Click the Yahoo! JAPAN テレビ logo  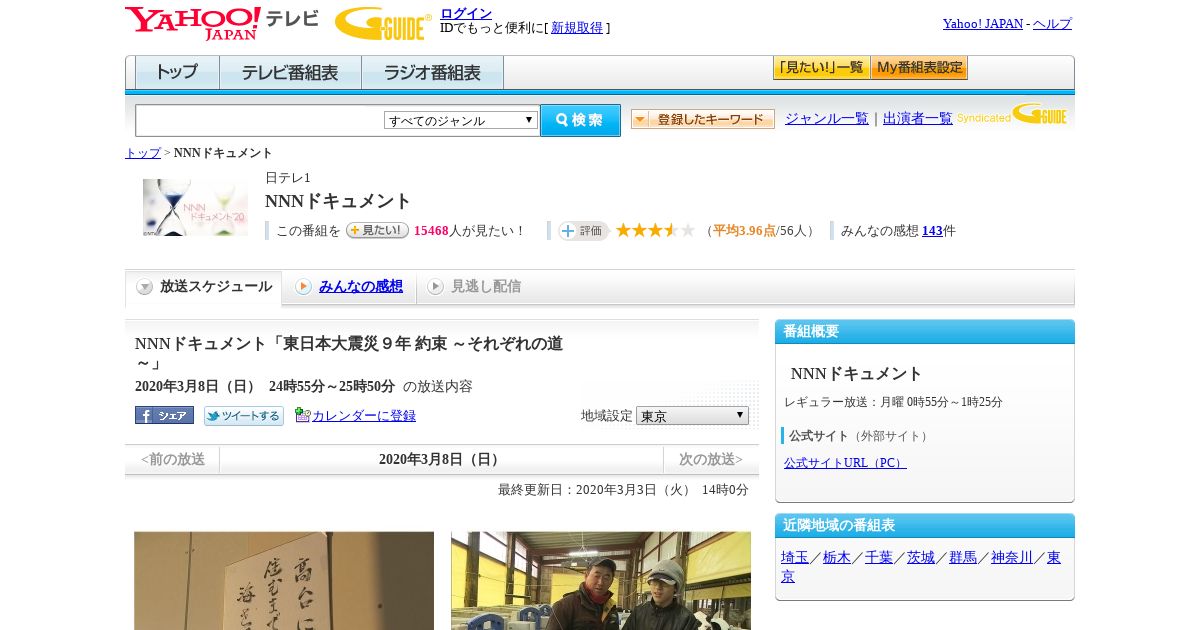(222, 23)
